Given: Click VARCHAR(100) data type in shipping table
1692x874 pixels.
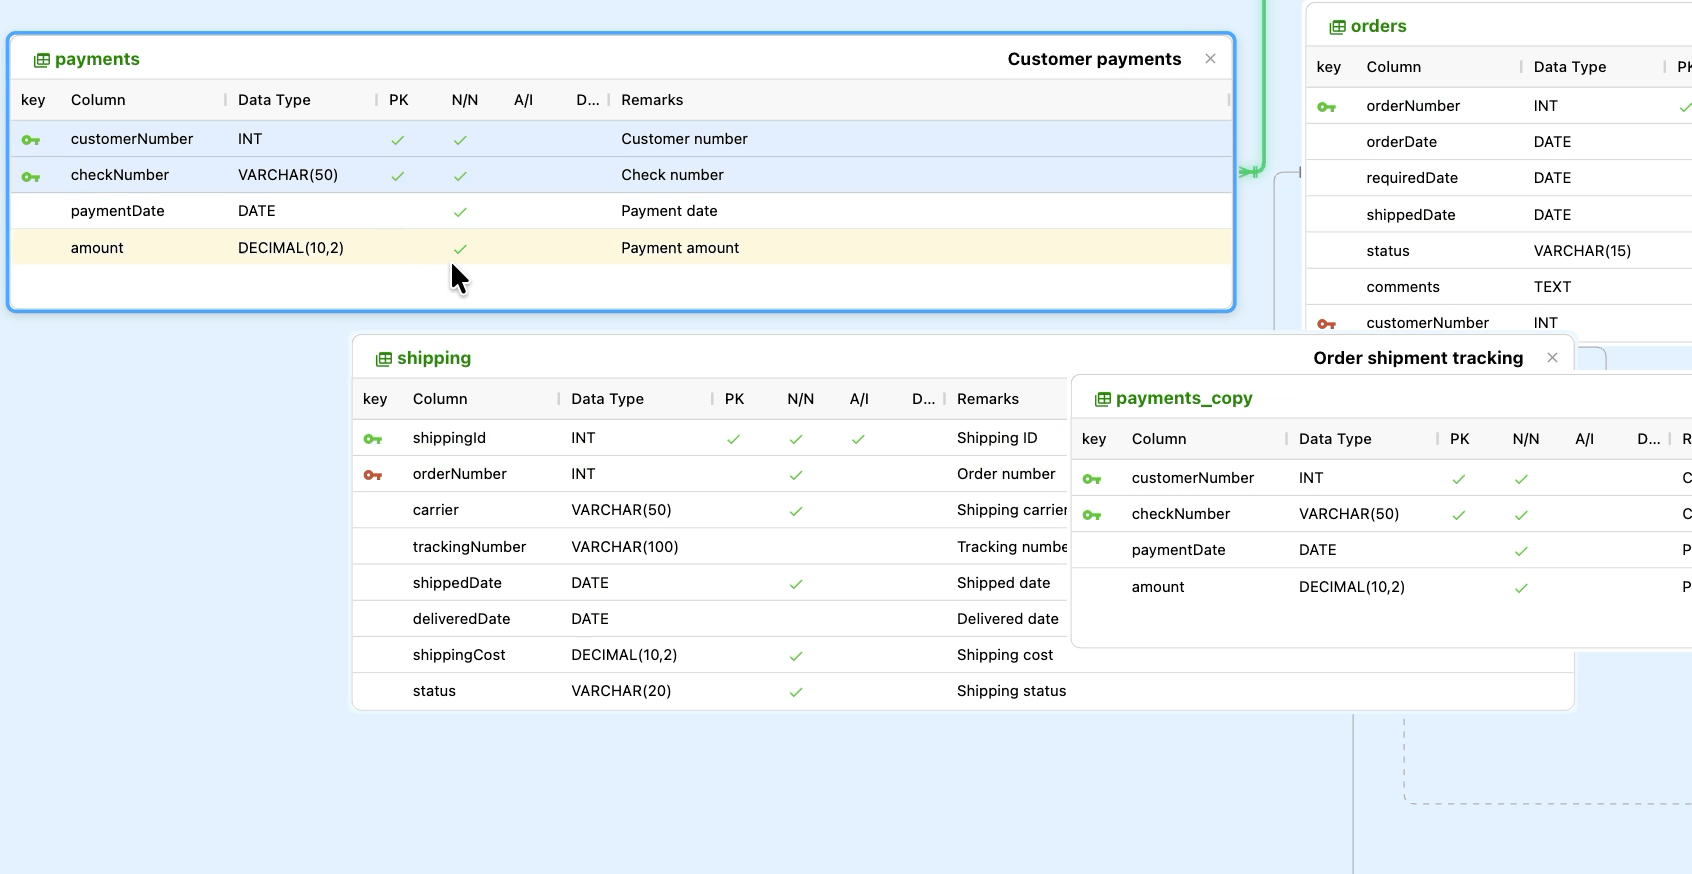Looking at the screenshot, I should (625, 547).
